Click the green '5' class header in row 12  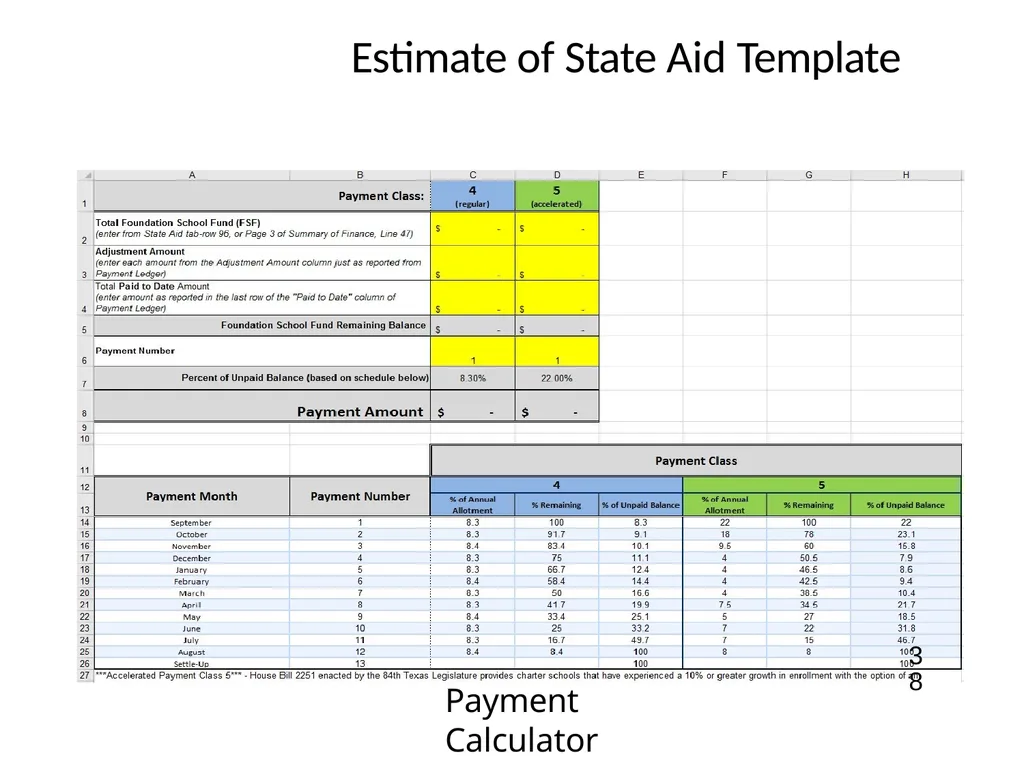pyautogui.click(x=822, y=485)
